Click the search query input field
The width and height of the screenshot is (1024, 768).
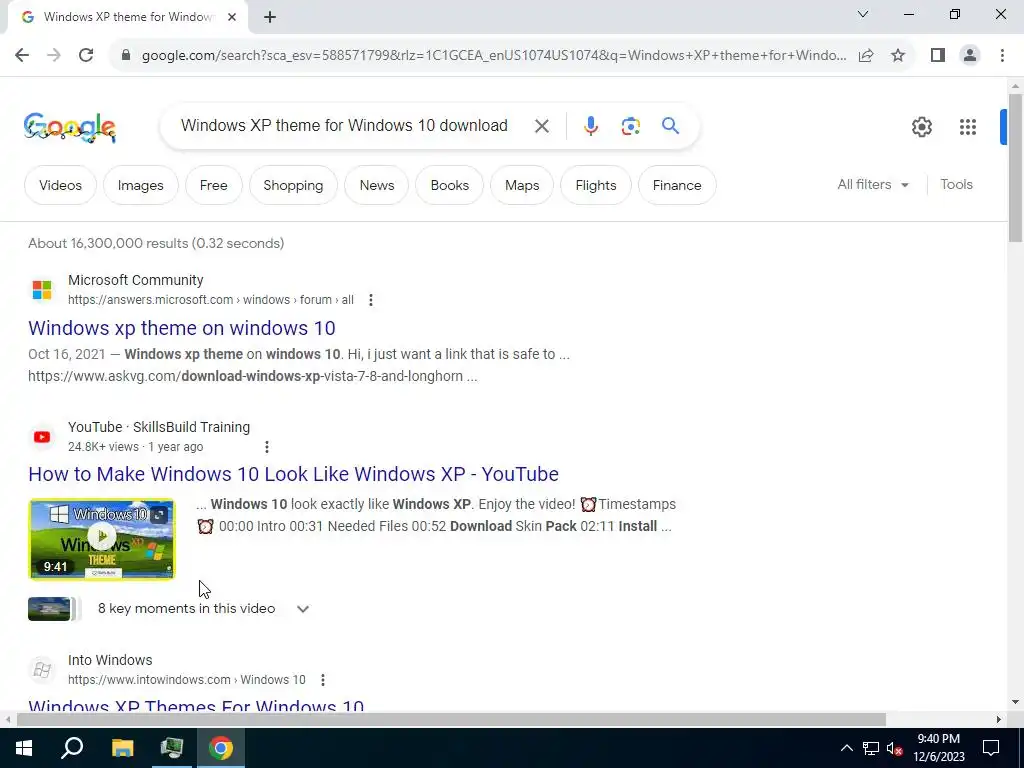click(344, 125)
